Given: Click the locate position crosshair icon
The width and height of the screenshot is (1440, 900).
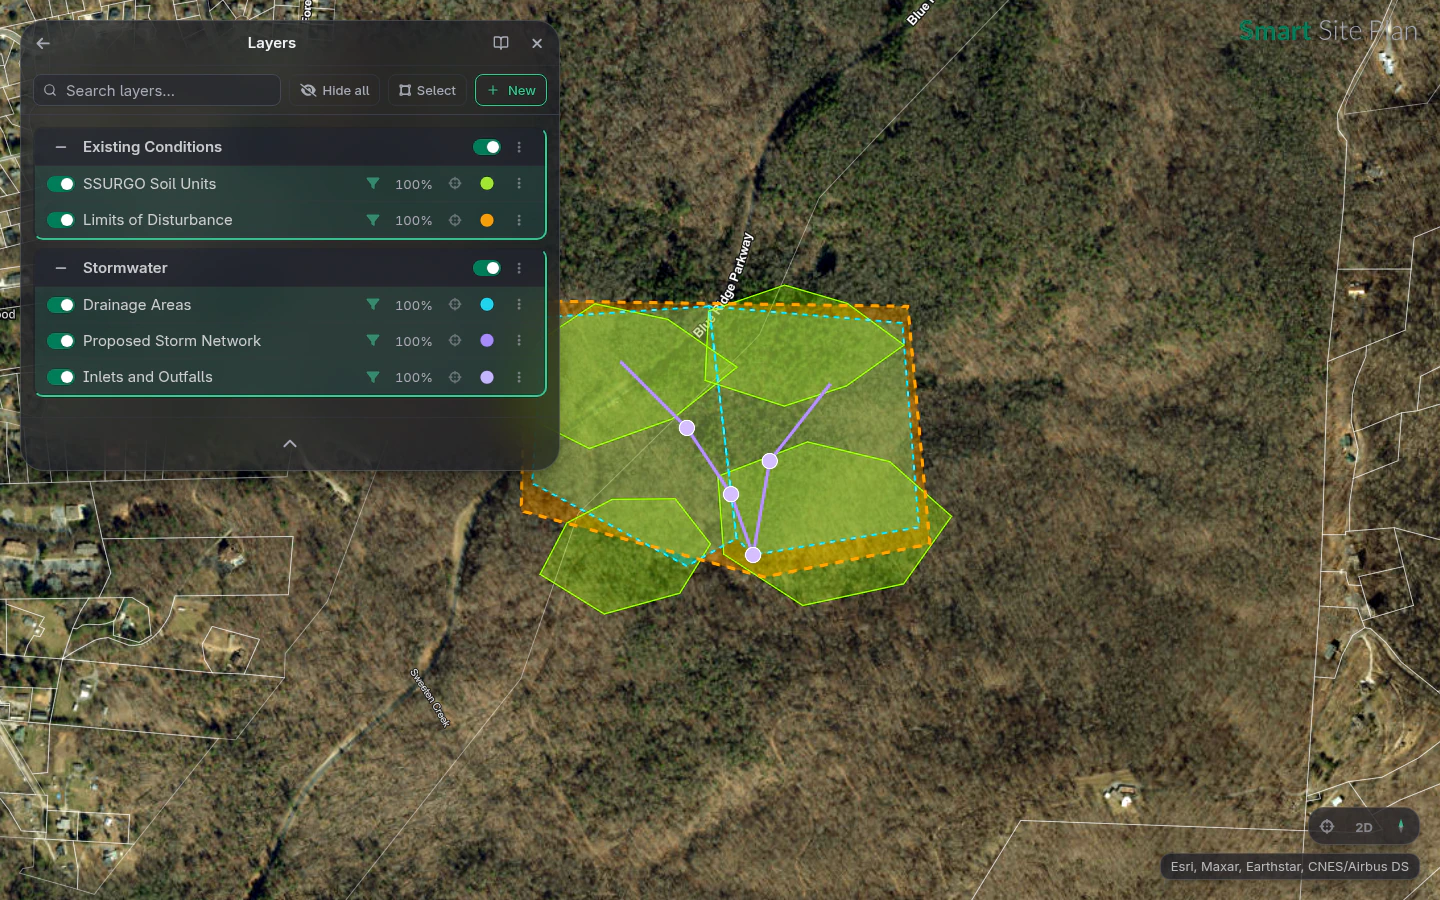Looking at the screenshot, I should 1327,827.
